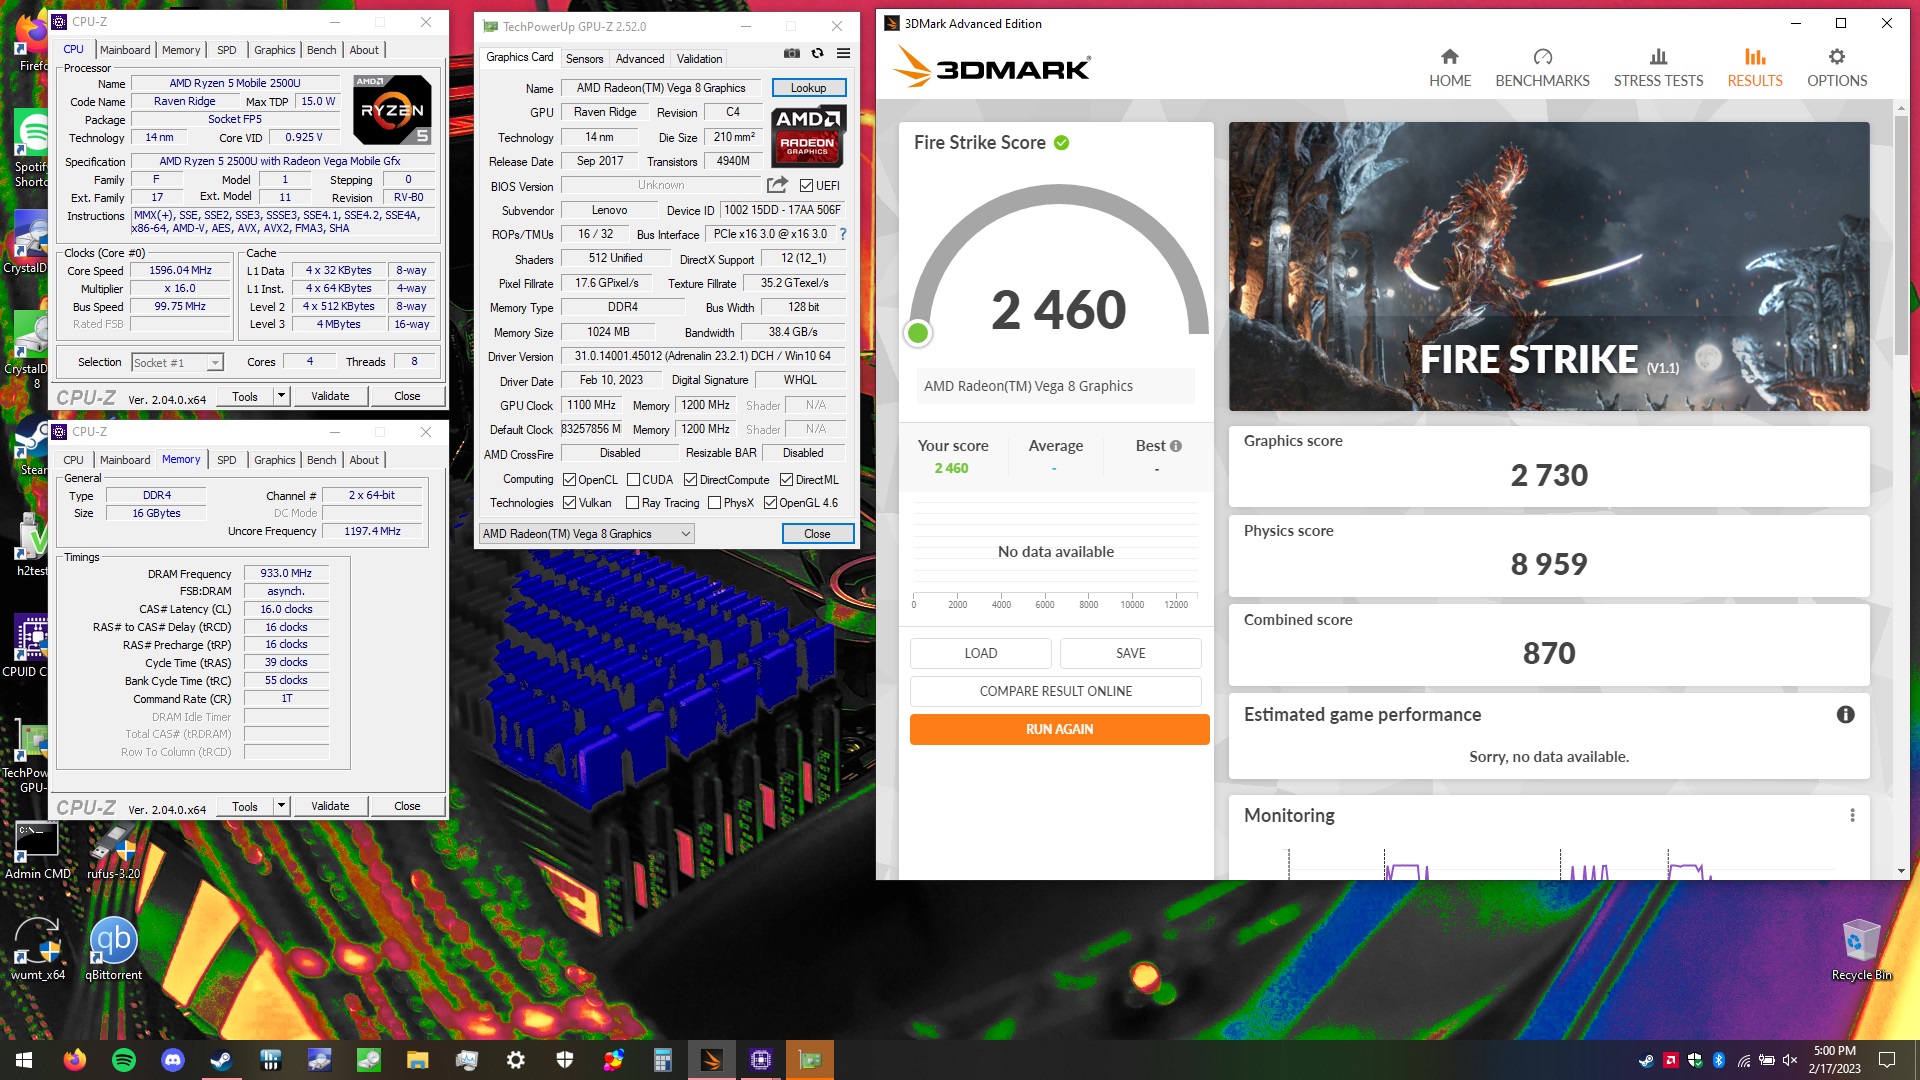Click the taskbar clock showing 5:00 PM

pyautogui.click(x=1834, y=1060)
